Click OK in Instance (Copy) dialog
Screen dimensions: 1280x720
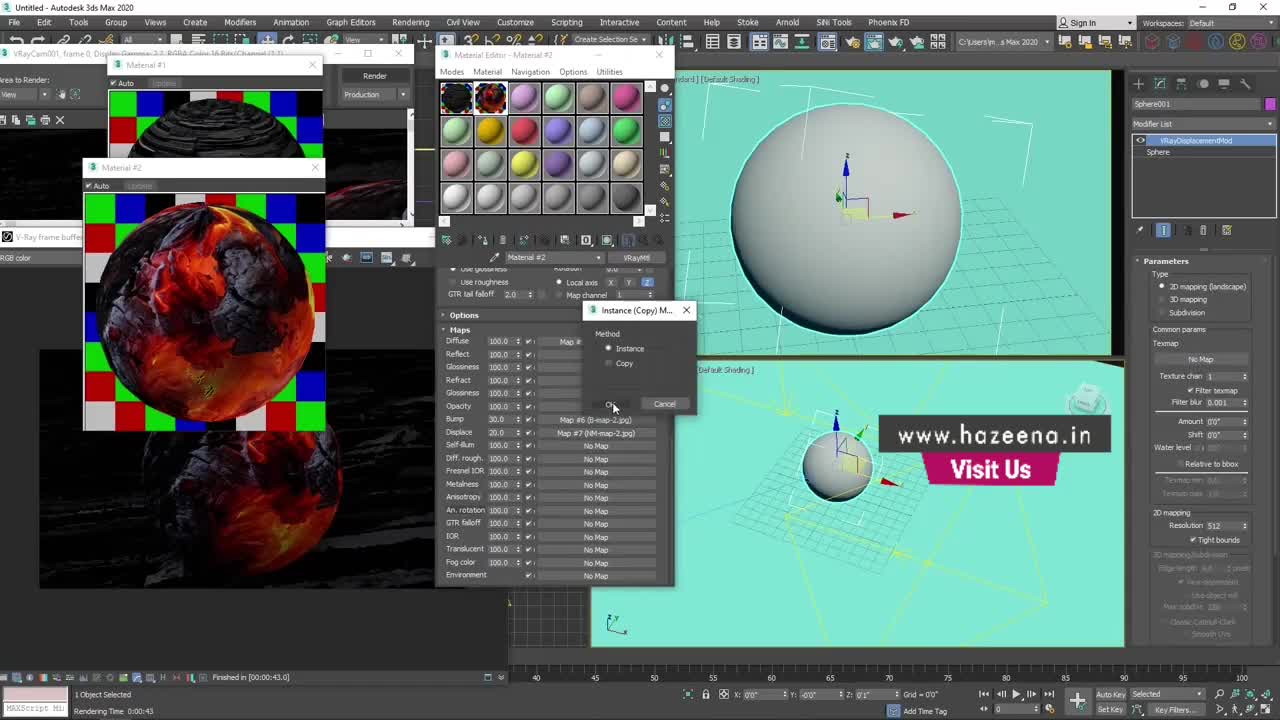tap(611, 404)
